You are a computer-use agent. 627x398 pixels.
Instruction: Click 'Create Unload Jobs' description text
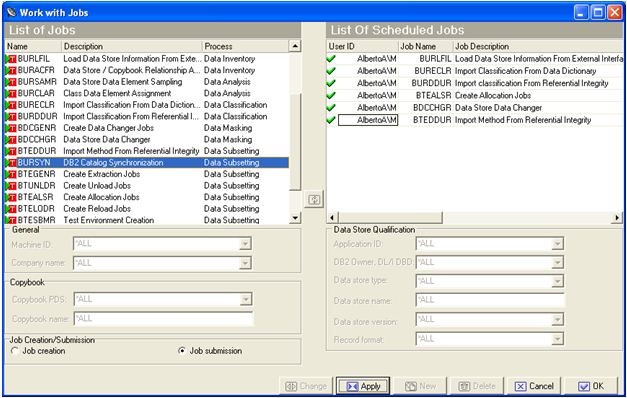pos(97,186)
